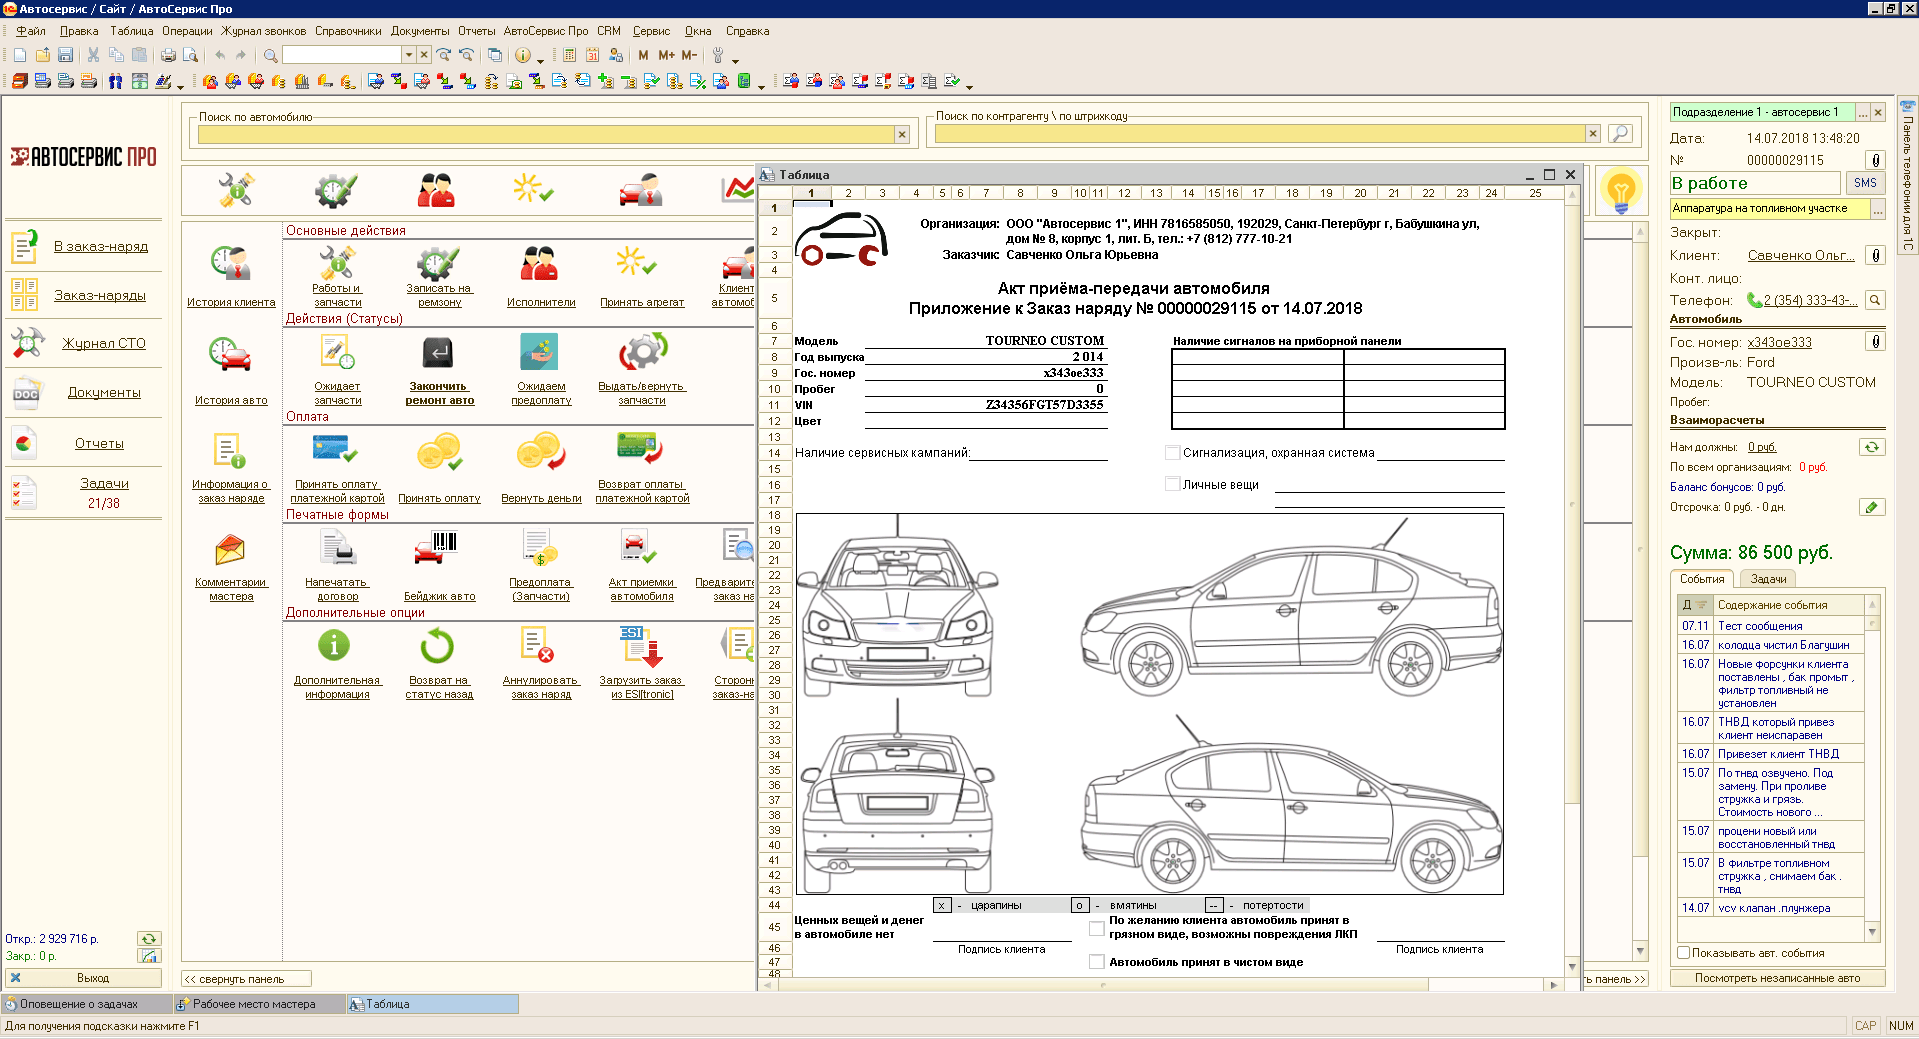The image size is (1919, 1039).
Task: Open 'История клиента' icon
Action: coord(231,265)
